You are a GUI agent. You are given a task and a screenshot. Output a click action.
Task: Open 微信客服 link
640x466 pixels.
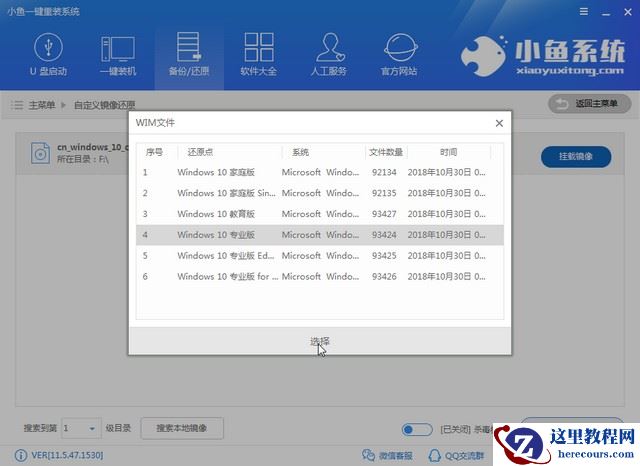[x=387, y=455]
